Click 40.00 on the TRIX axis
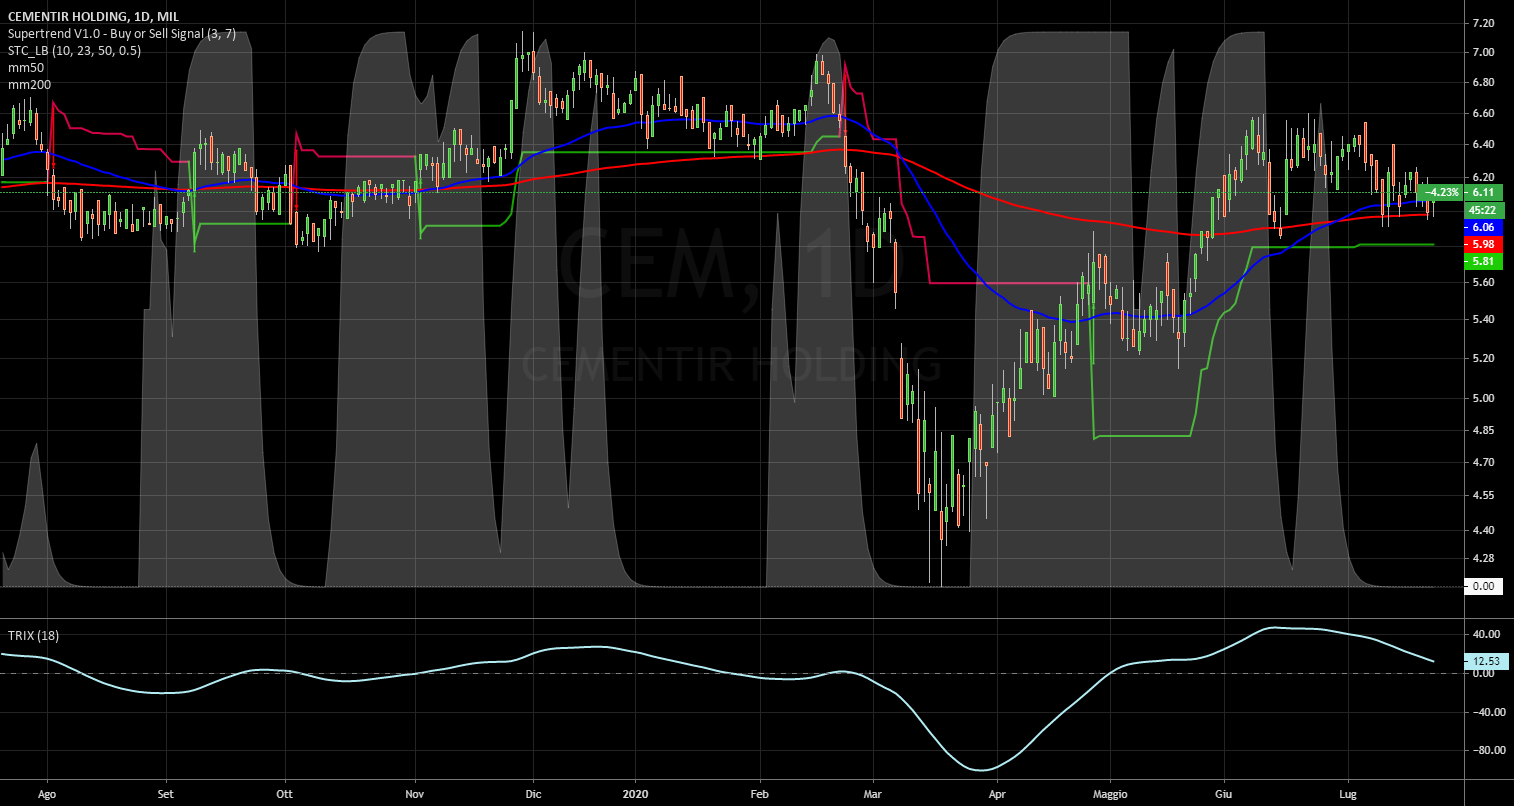Screen dimensions: 1514x806 tap(1484, 634)
